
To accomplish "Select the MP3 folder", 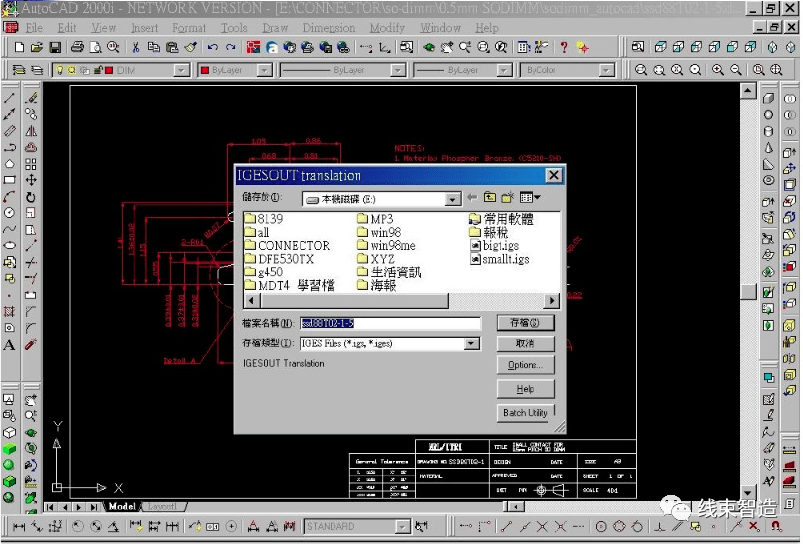I will pos(375,219).
